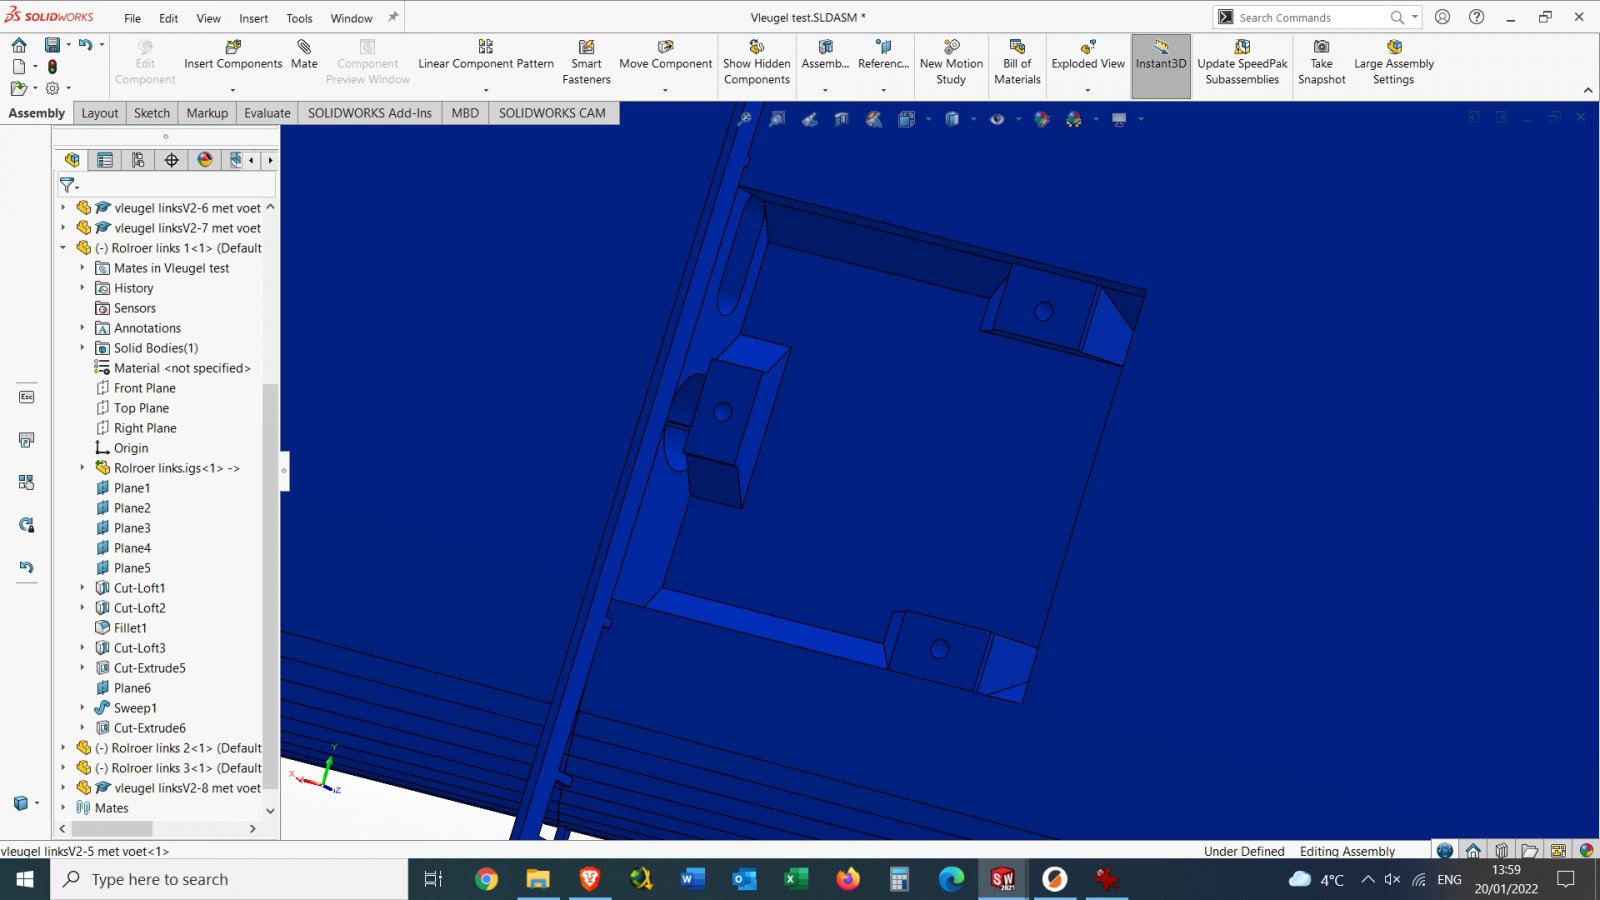Viewport: 1600px width, 900px height.
Task: Expand Rolroer links 2<1> component
Action: pos(63,748)
